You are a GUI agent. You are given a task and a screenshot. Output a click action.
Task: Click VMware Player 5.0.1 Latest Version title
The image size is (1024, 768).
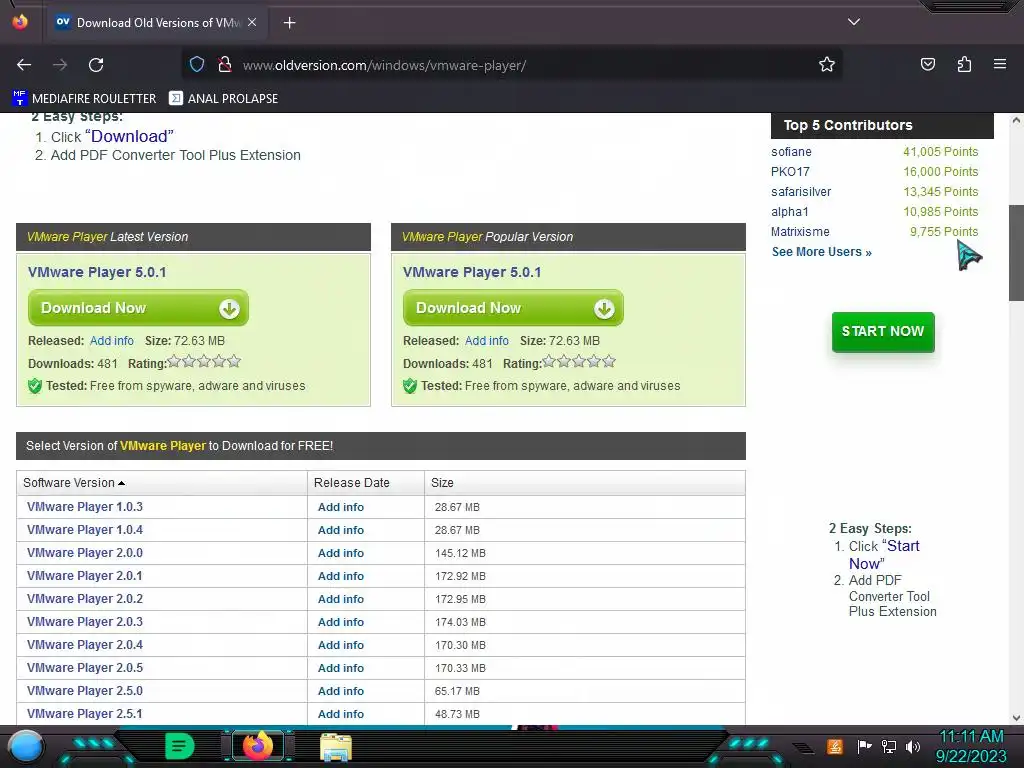click(97, 272)
